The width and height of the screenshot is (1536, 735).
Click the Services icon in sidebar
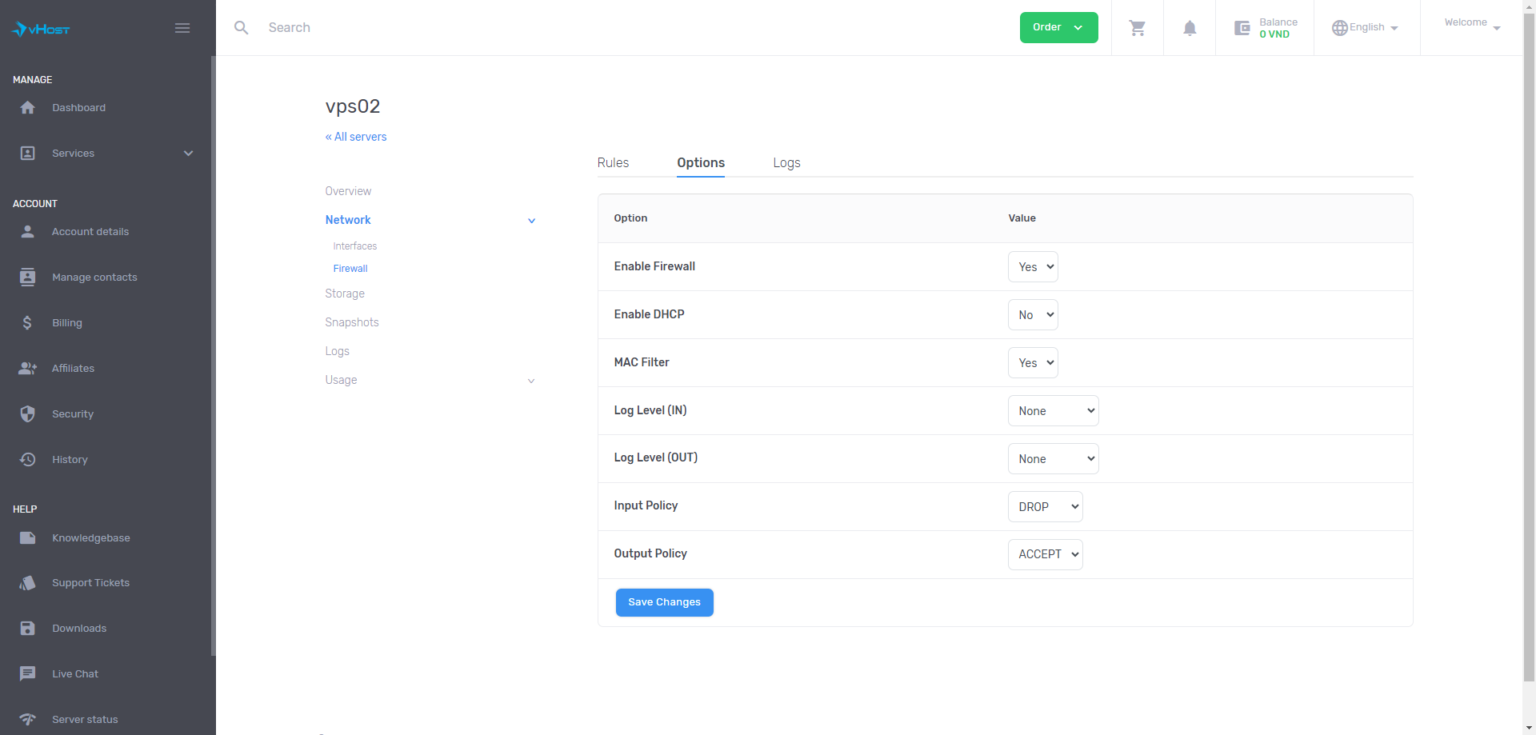28,153
